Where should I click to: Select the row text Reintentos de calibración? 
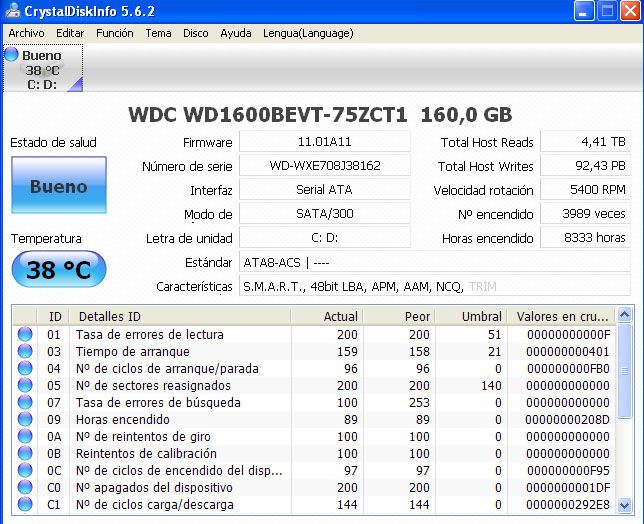(x=146, y=453)
